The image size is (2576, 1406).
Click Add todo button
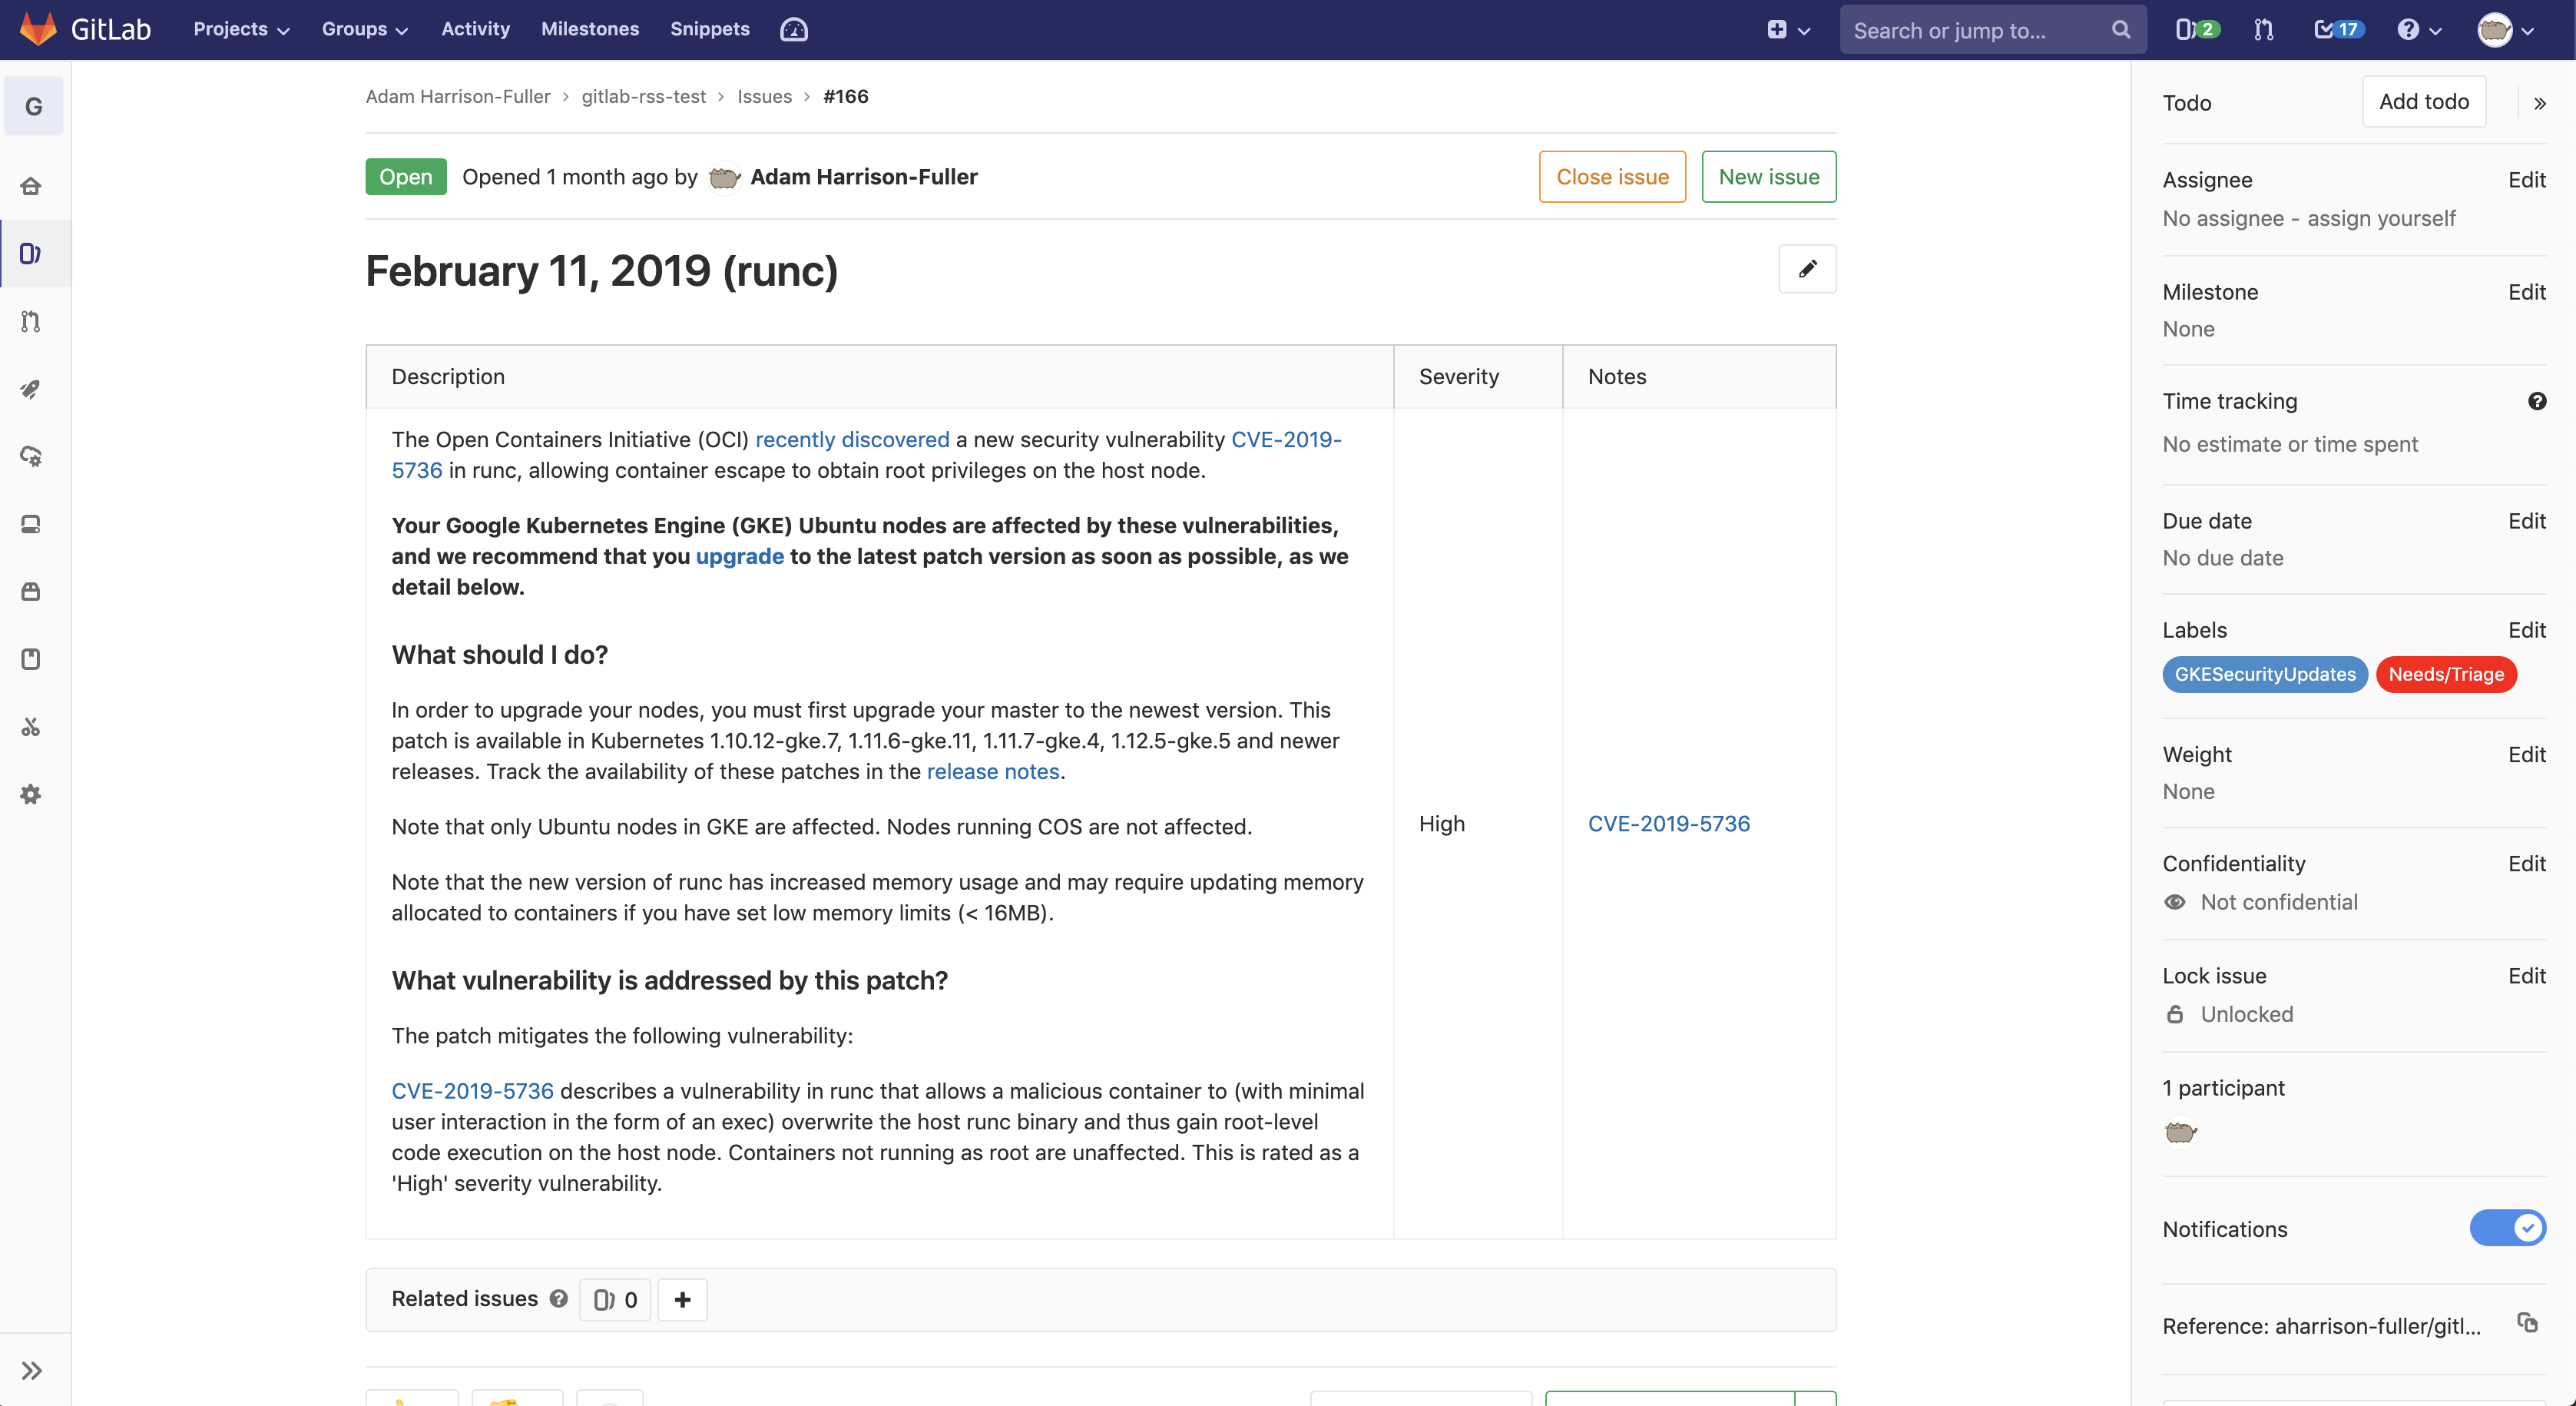coord(2424,101)
